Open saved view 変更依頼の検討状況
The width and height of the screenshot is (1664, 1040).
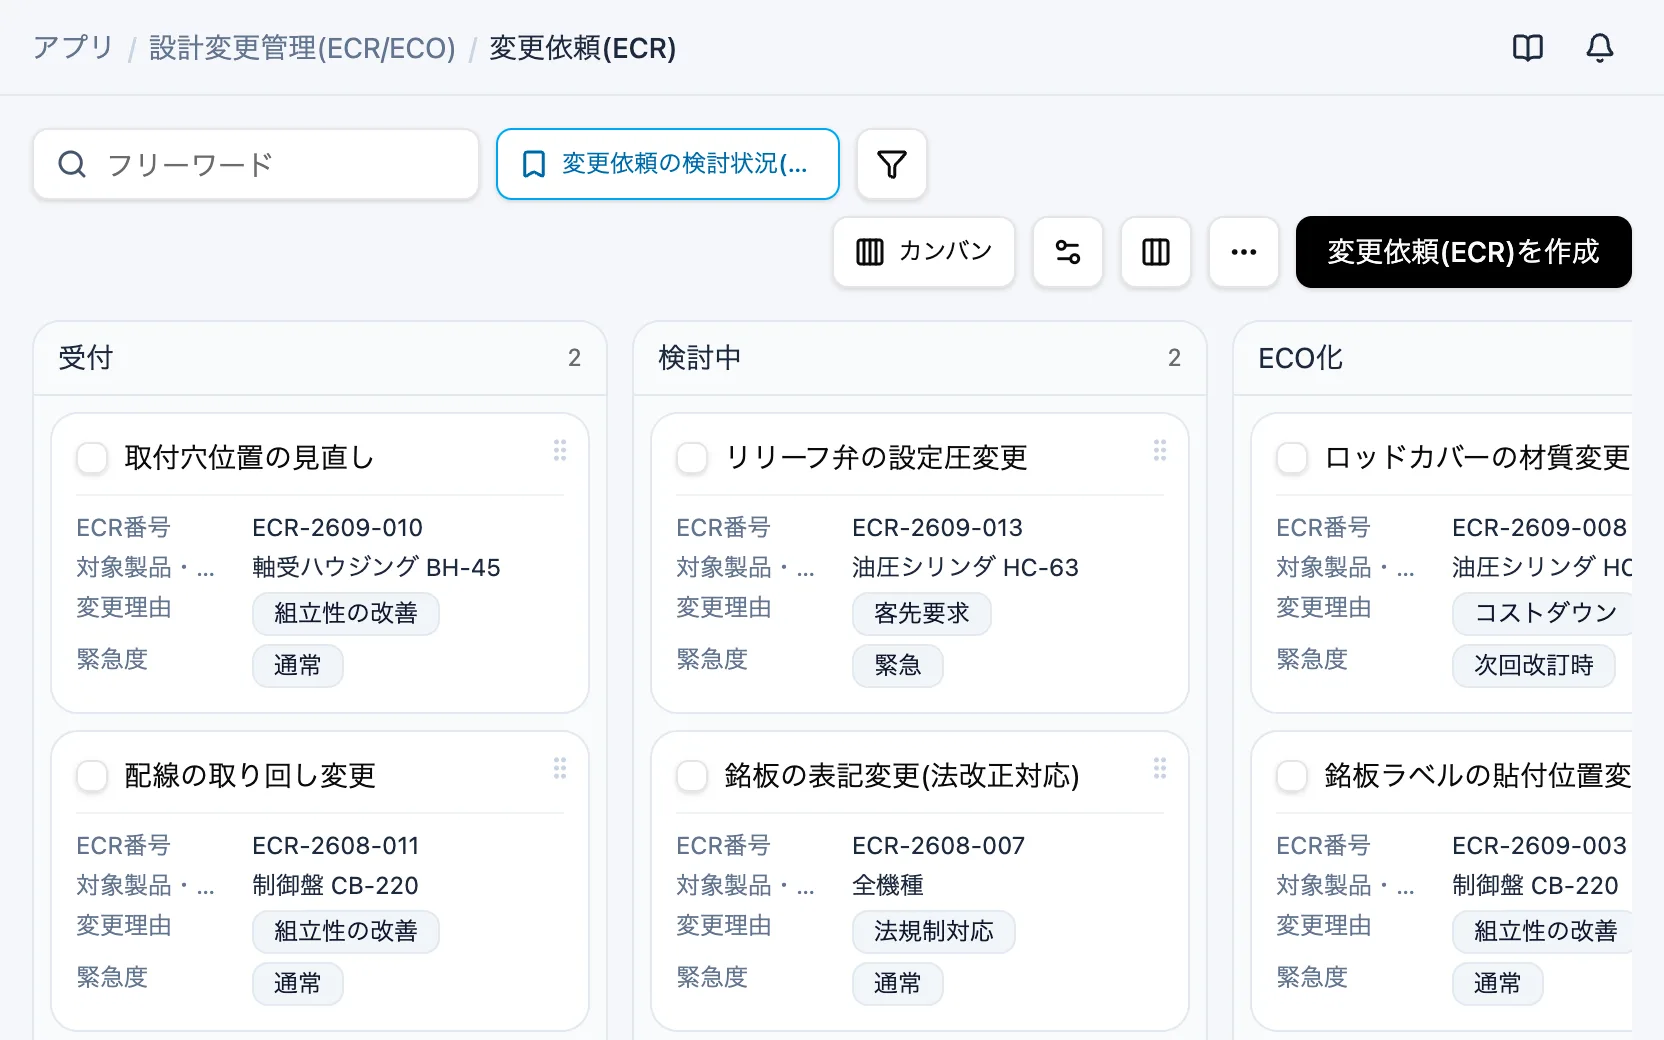668,164
